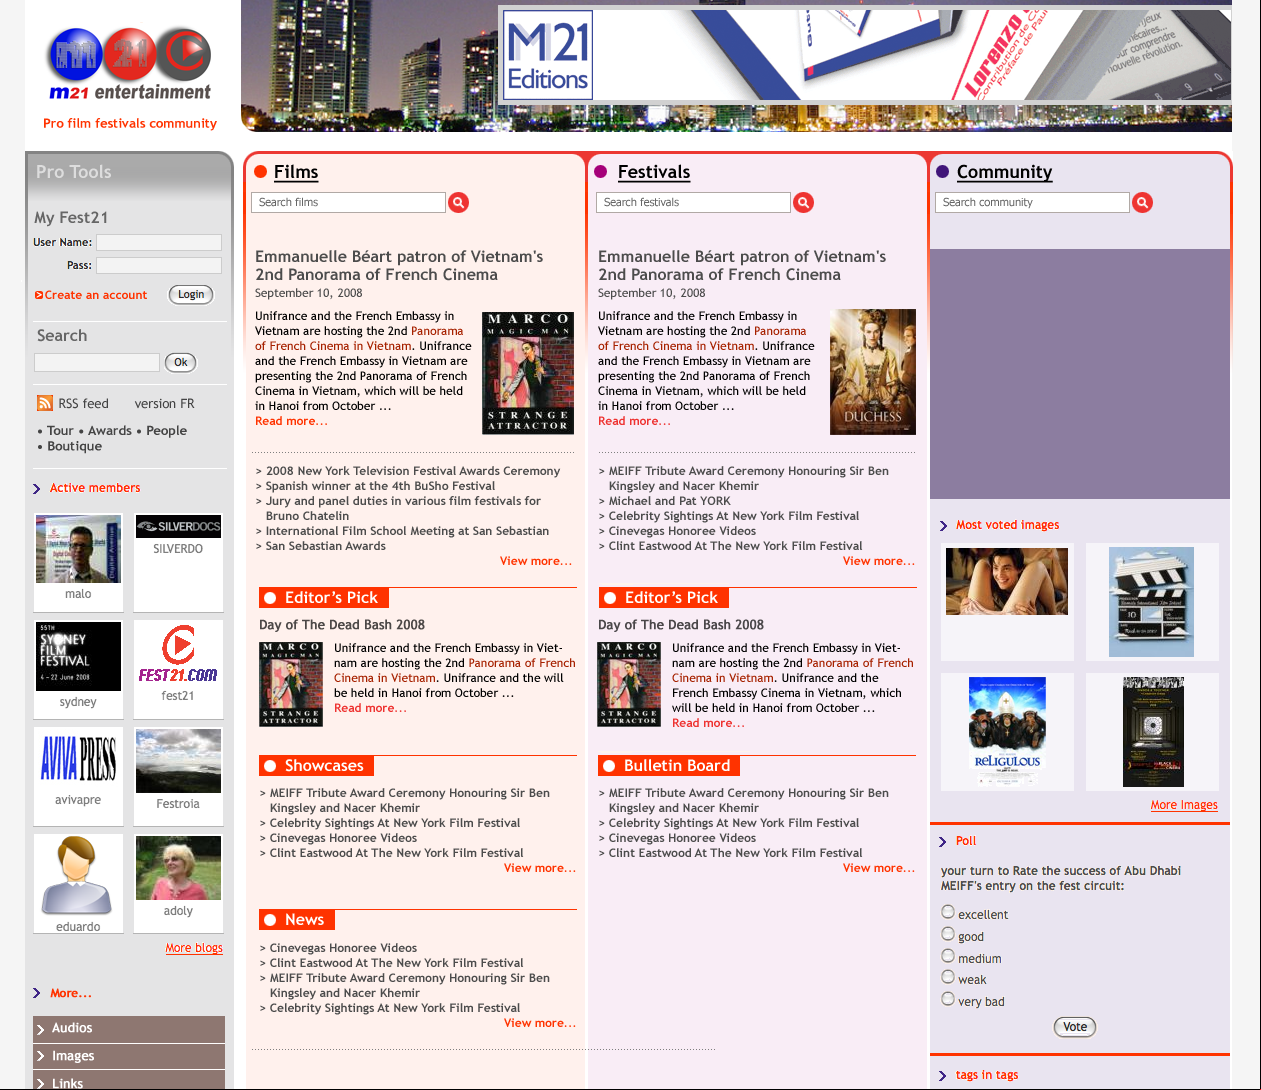Click View more under News
Viewport: 1261px width, 1090px height.
[540, 1023]
